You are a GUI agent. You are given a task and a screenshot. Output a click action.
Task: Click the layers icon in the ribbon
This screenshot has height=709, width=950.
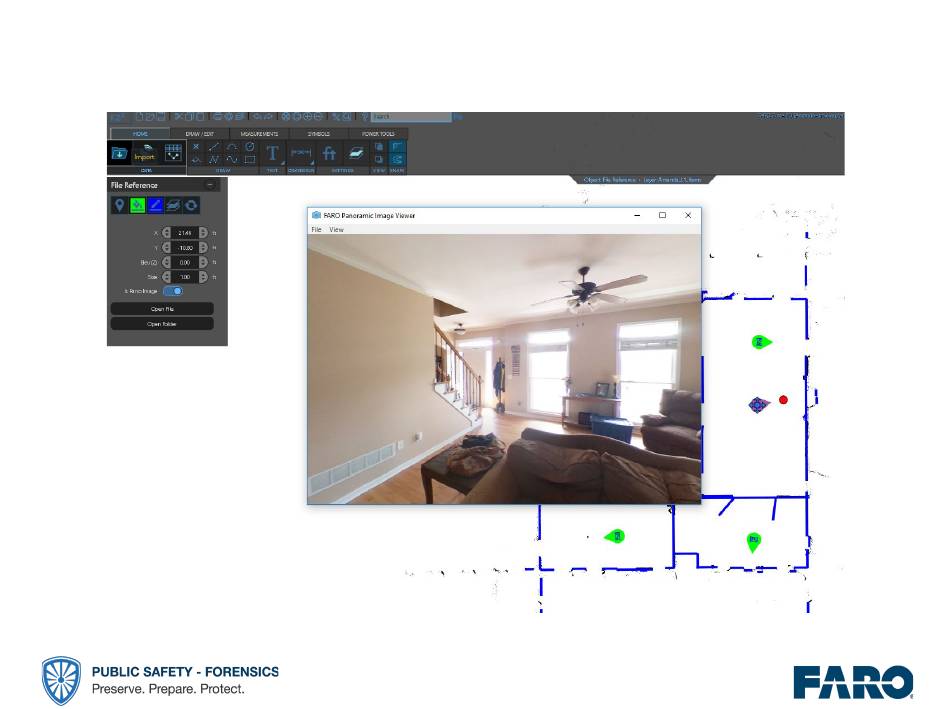356,153
